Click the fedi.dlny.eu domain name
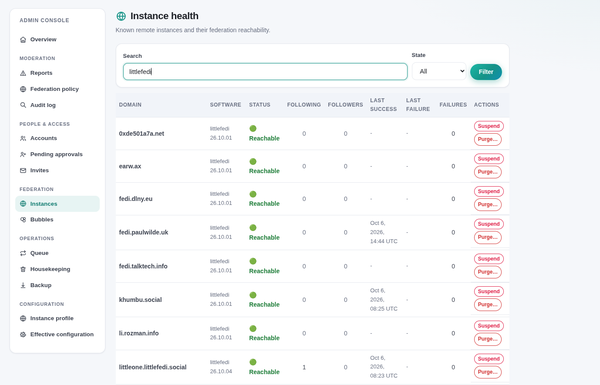Screen dimensions: 600x385 click(135, 199)
